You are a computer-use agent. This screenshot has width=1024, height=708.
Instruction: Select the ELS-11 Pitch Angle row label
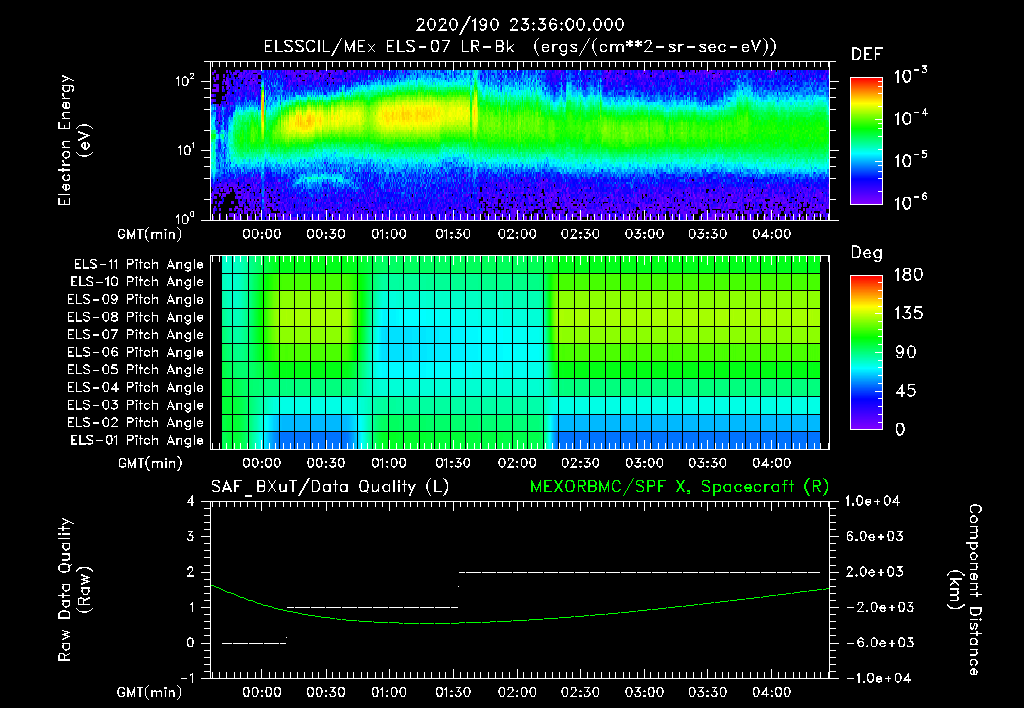click(x=138, y=265)
